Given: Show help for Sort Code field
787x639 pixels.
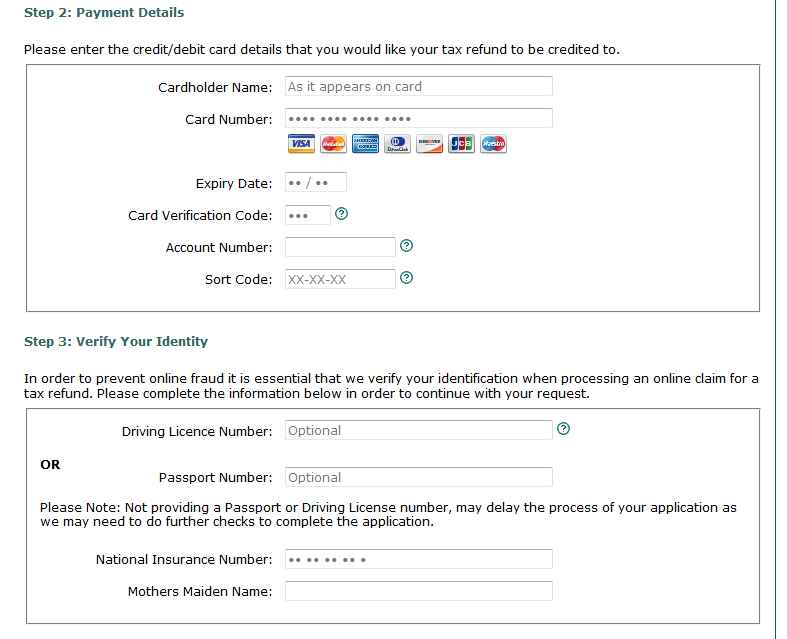Looking at the screenshot, I should pos(406,278).
